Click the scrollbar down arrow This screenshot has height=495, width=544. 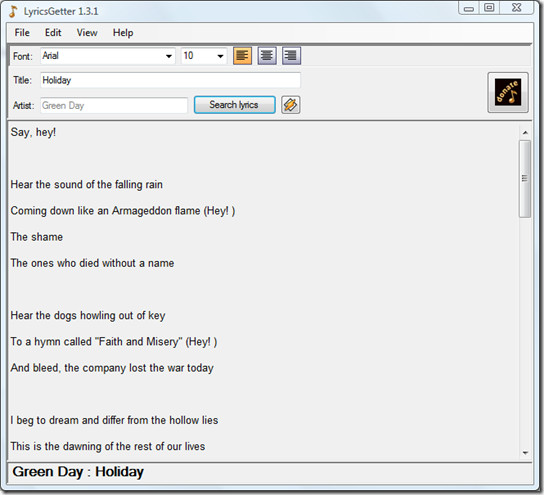(525, 453)
